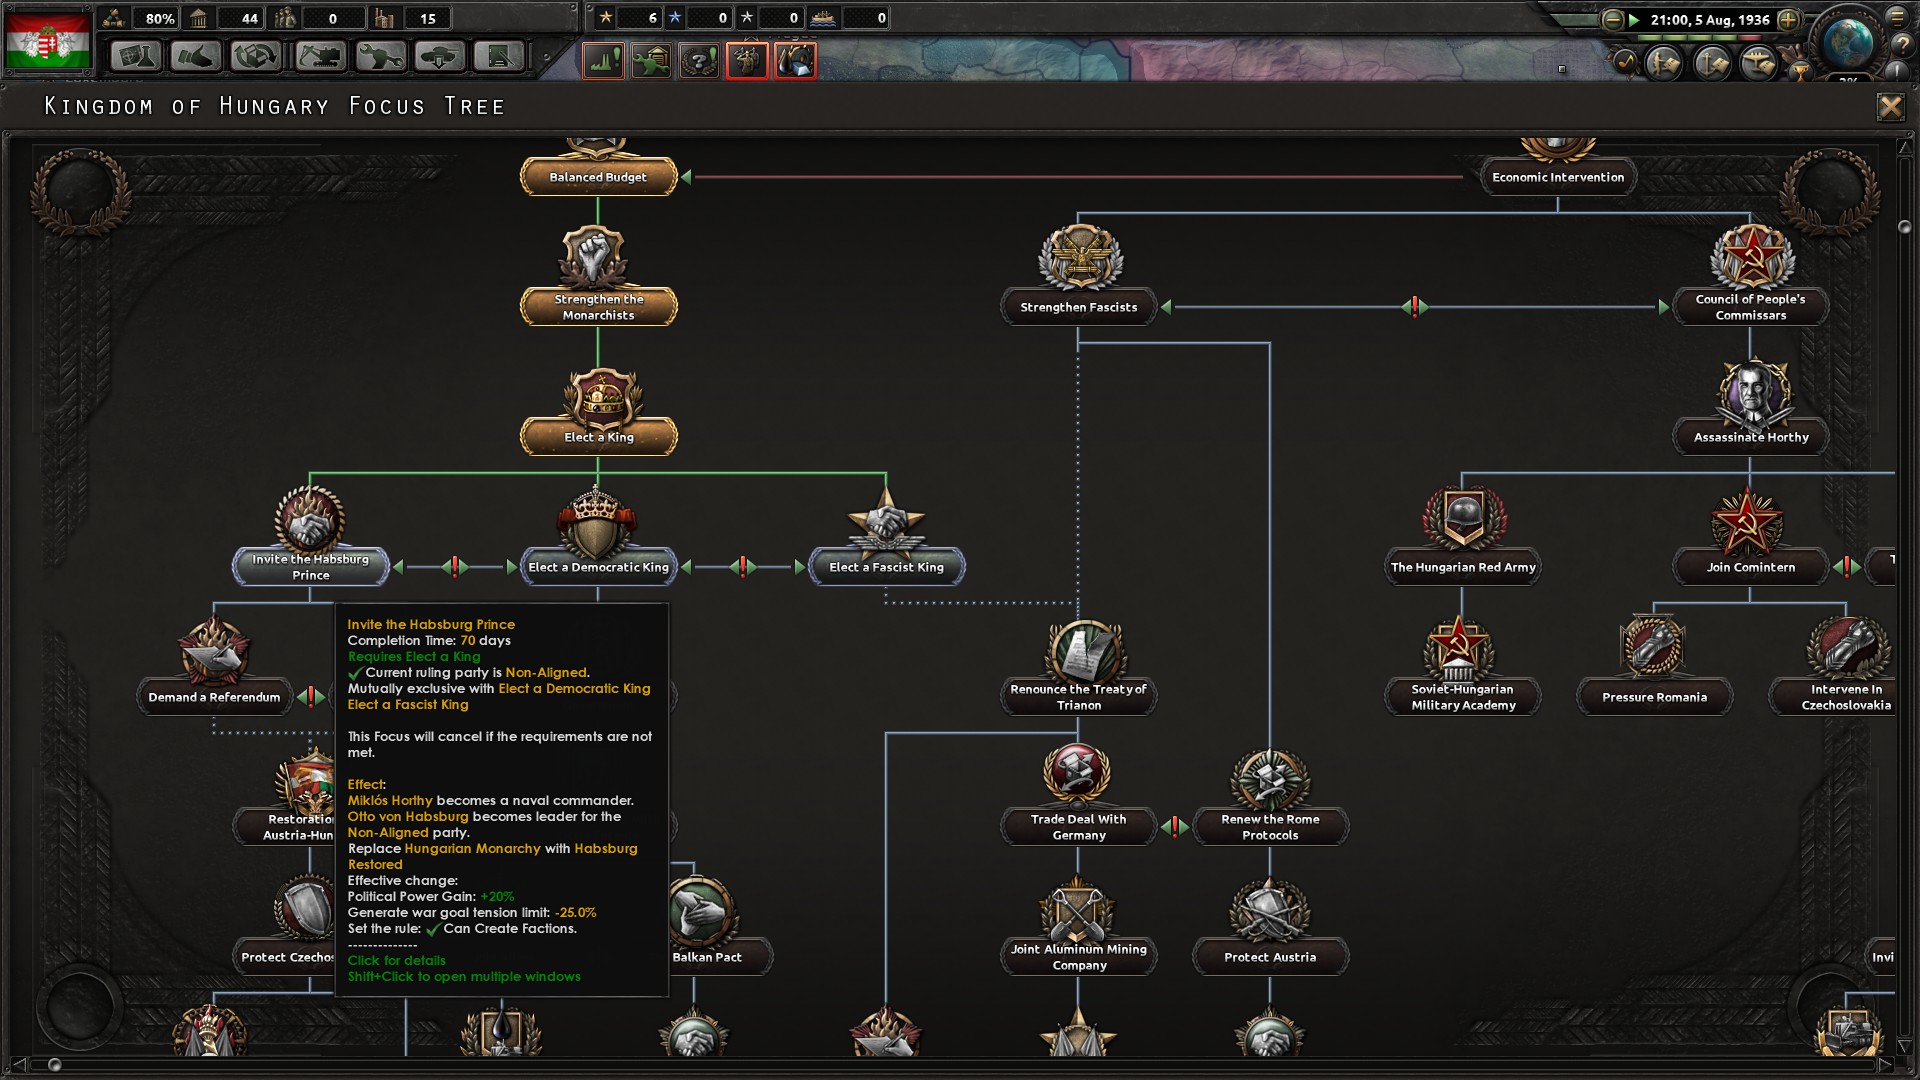The height and width of the screenshot is (1080, 1920).
Task: Open the main menu hamburger icon
Action: [x=1896, y=15]
